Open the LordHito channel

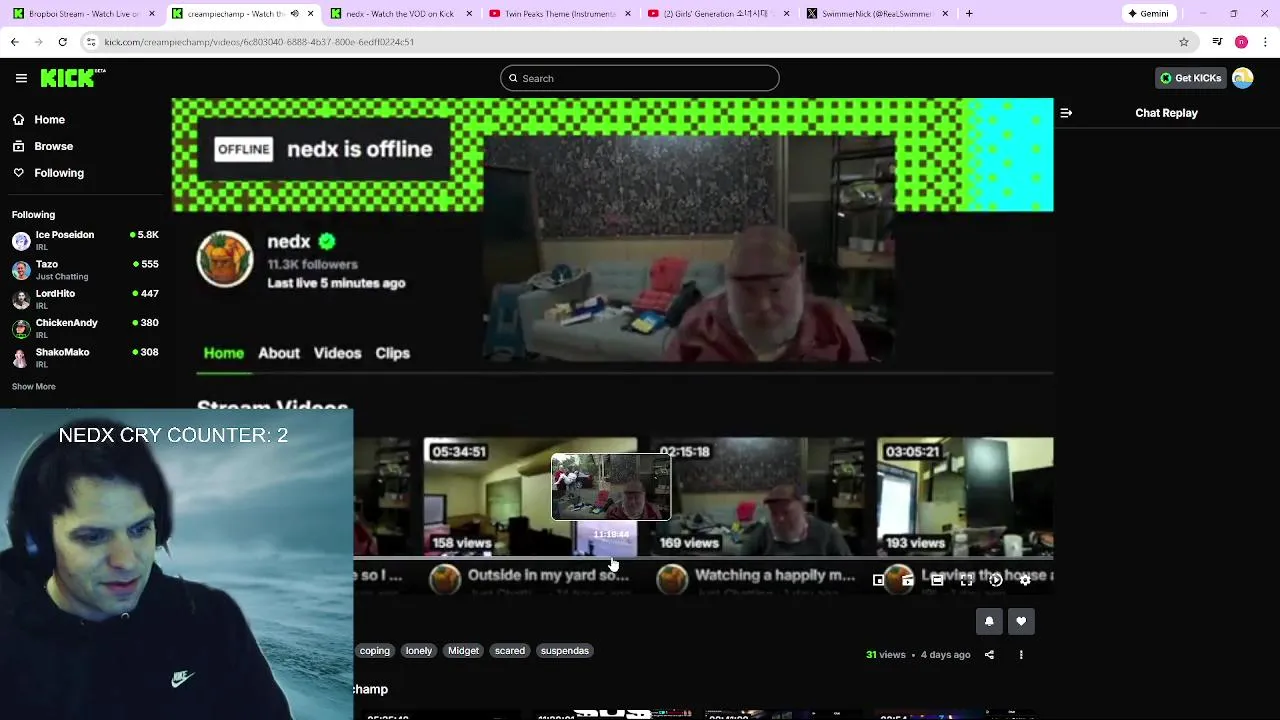pos(85,299)
